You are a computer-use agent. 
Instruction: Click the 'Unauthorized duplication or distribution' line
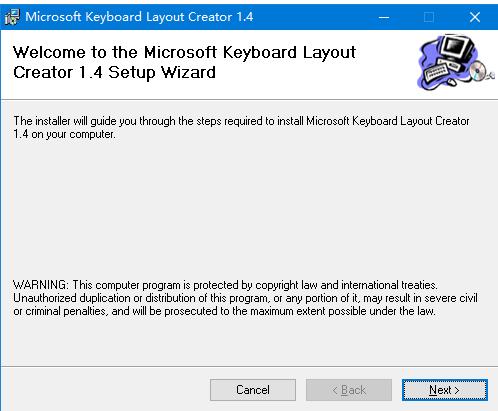pyautogui.click(x=245, y=298)
